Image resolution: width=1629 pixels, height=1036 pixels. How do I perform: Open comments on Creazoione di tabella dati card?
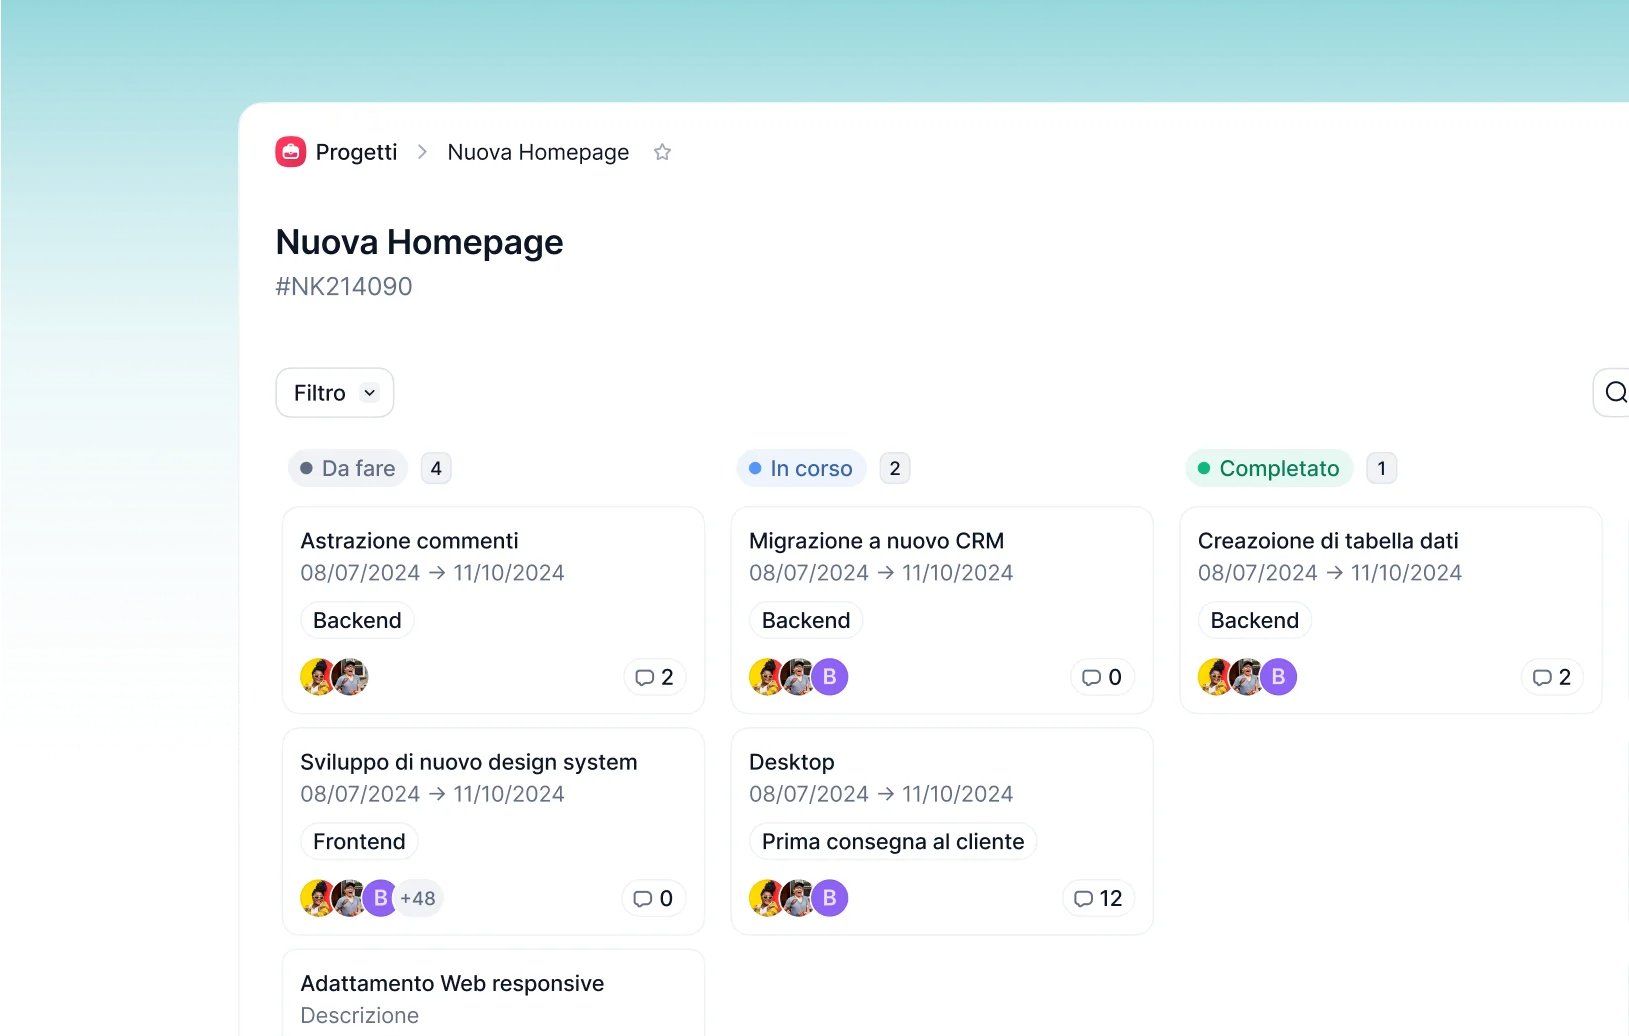click(x=1551, y=677)
